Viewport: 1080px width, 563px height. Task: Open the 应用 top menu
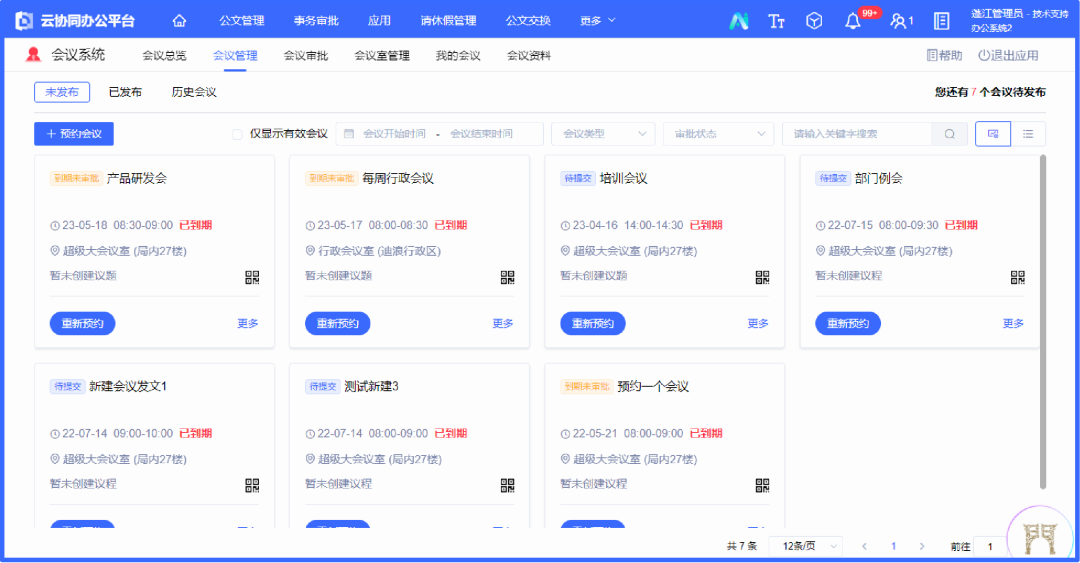click(x=379, y=21)
